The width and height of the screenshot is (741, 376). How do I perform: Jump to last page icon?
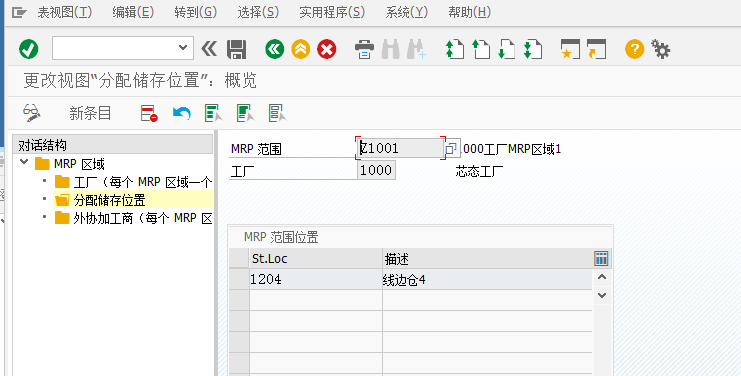tap(533, 49)
